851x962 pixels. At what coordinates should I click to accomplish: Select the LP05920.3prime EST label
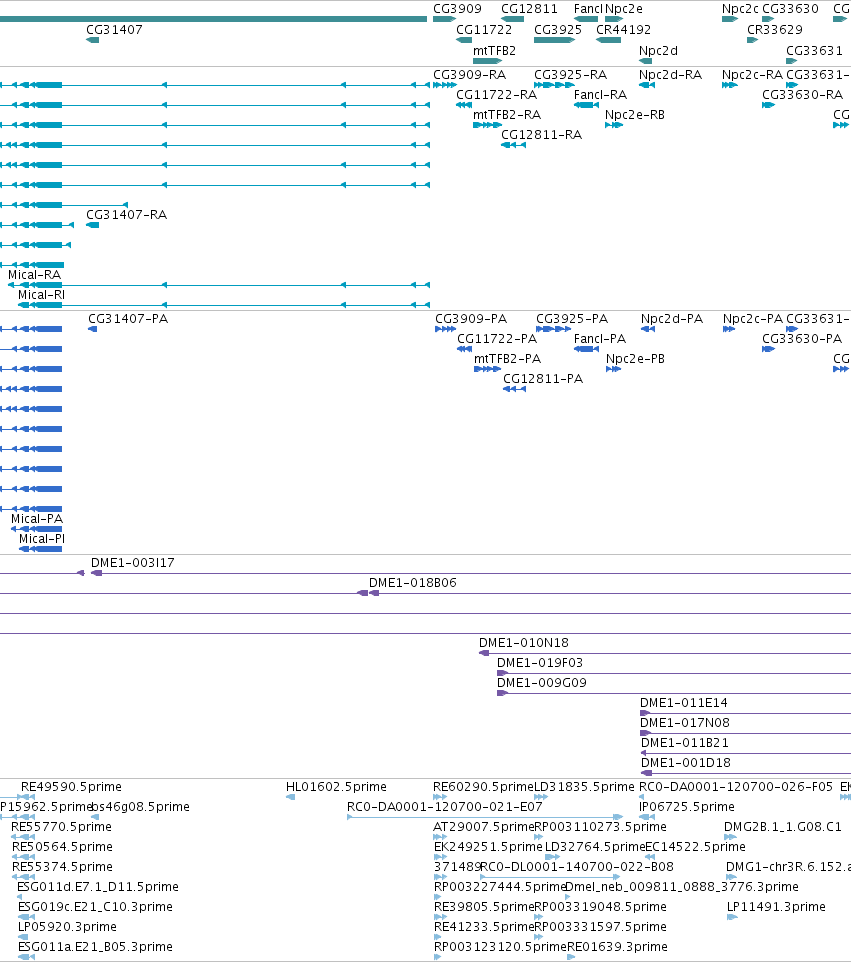[x=67, y=926]
